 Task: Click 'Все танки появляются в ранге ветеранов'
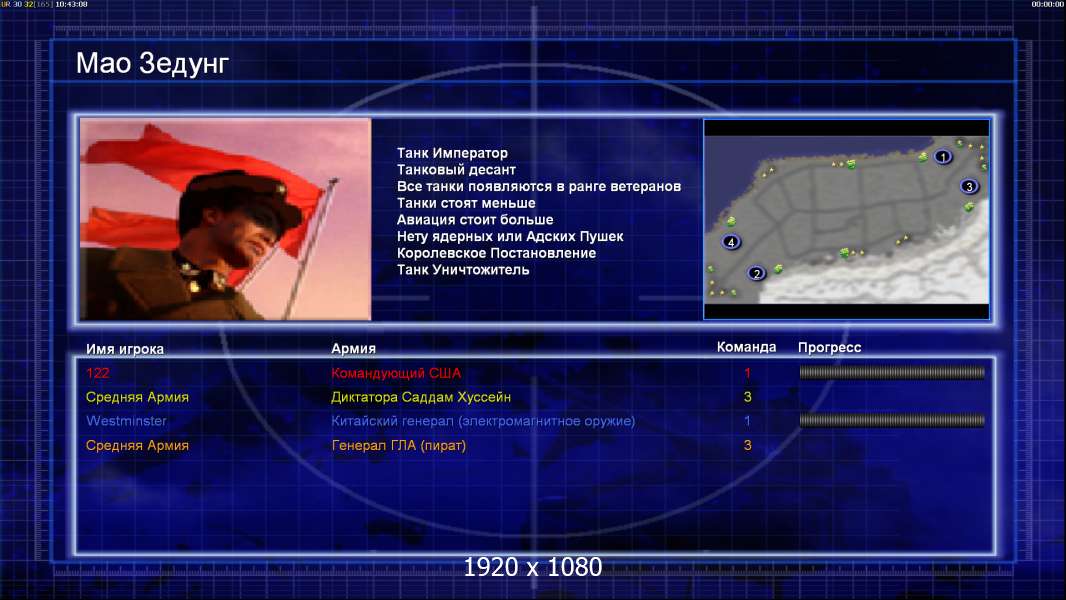[538, 186]
